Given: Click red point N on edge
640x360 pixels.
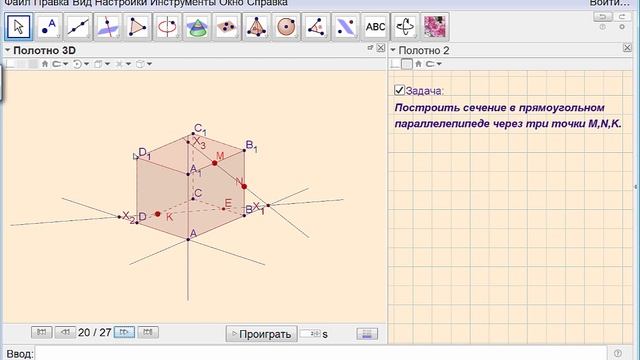Looking at the screenshot, I should coord(244,187).
